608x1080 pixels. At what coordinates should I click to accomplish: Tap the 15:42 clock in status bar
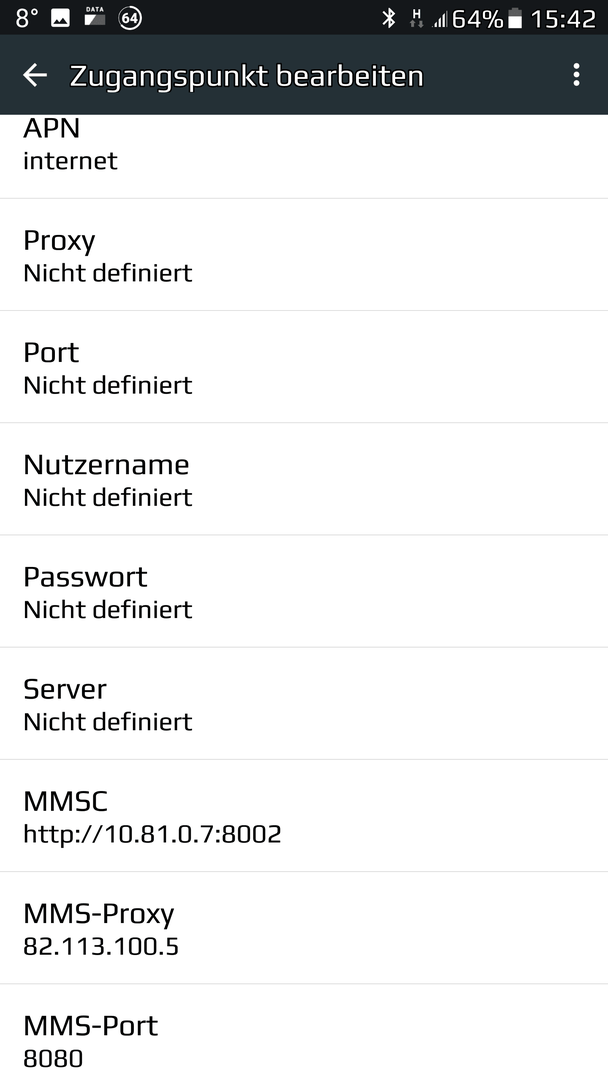(x=563, y=19)
